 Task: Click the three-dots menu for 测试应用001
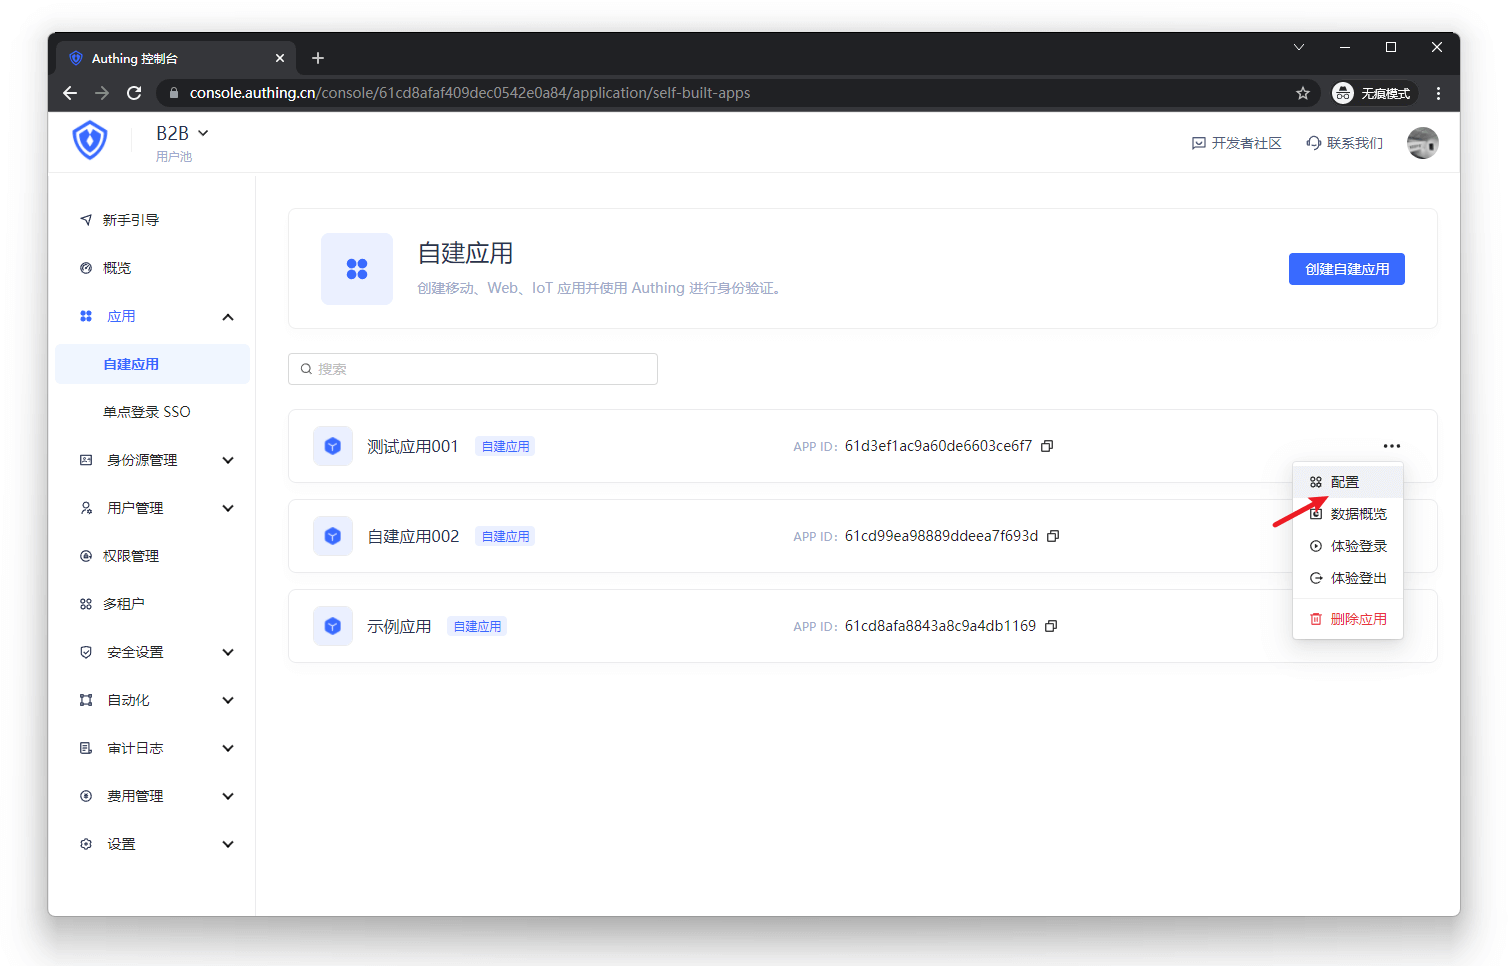[1391, 446]
